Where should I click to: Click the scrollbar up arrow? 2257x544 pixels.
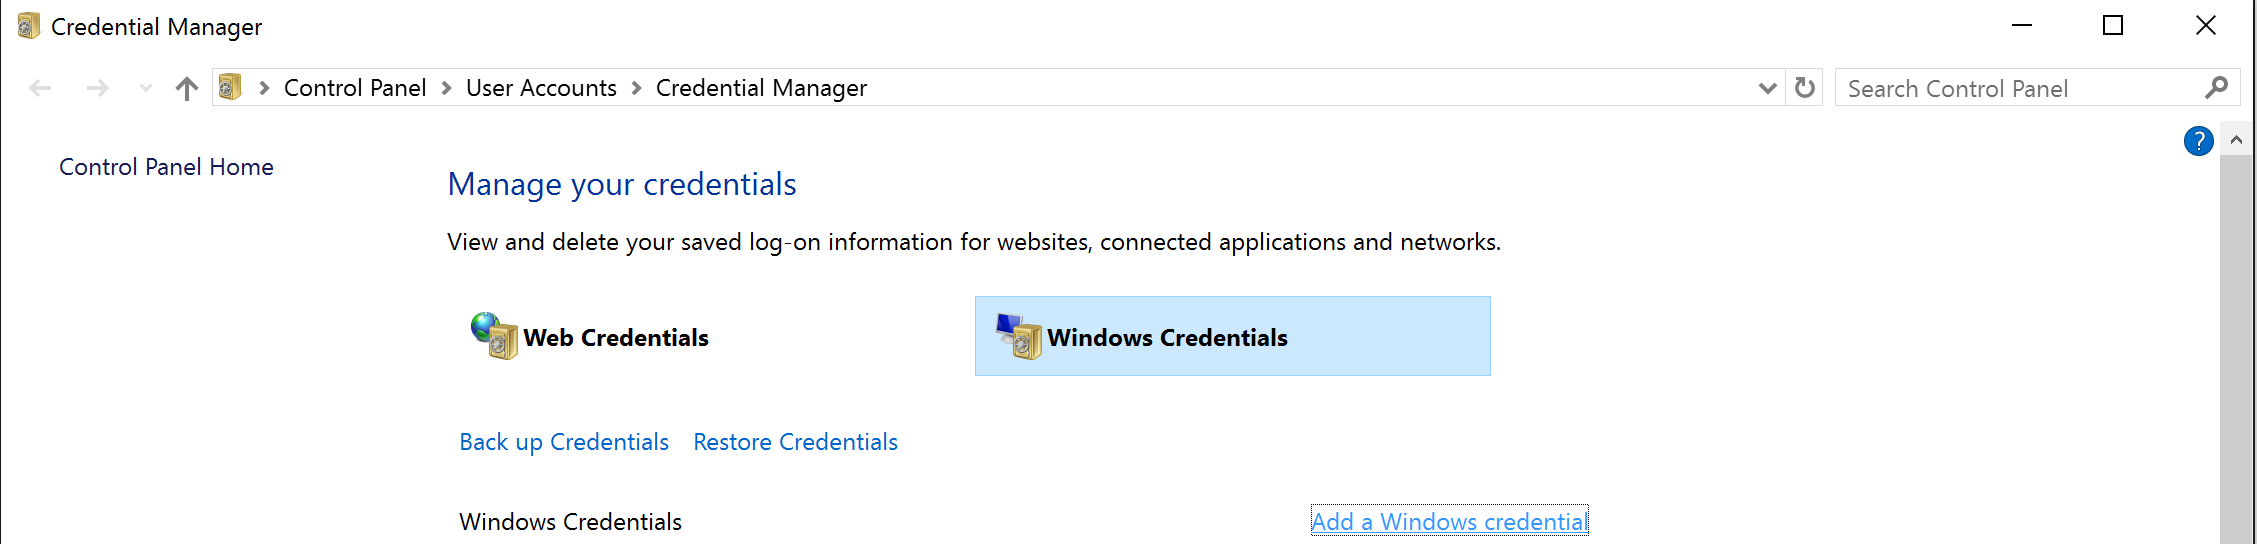click(2237, 140)
